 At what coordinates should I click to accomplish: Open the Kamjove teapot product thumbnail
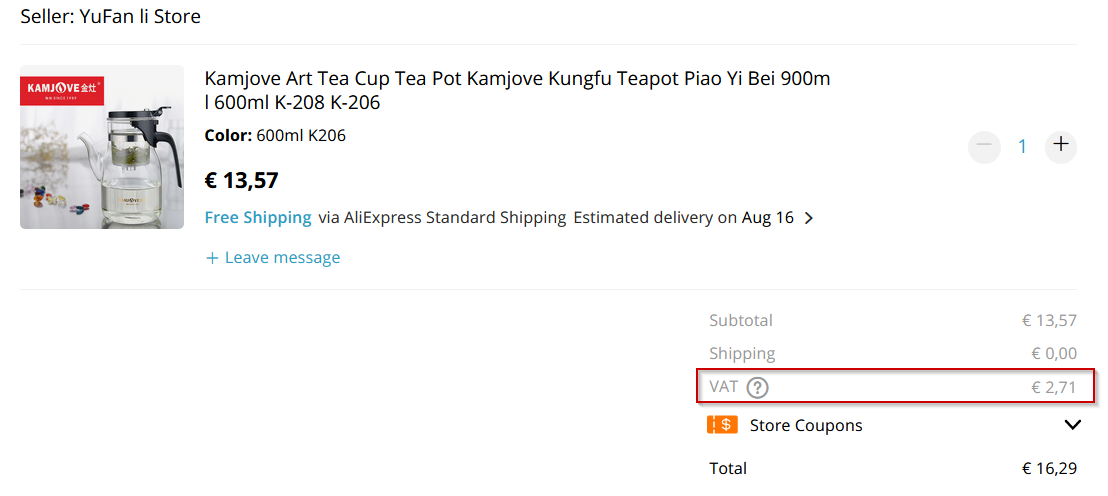coord(102,148)
